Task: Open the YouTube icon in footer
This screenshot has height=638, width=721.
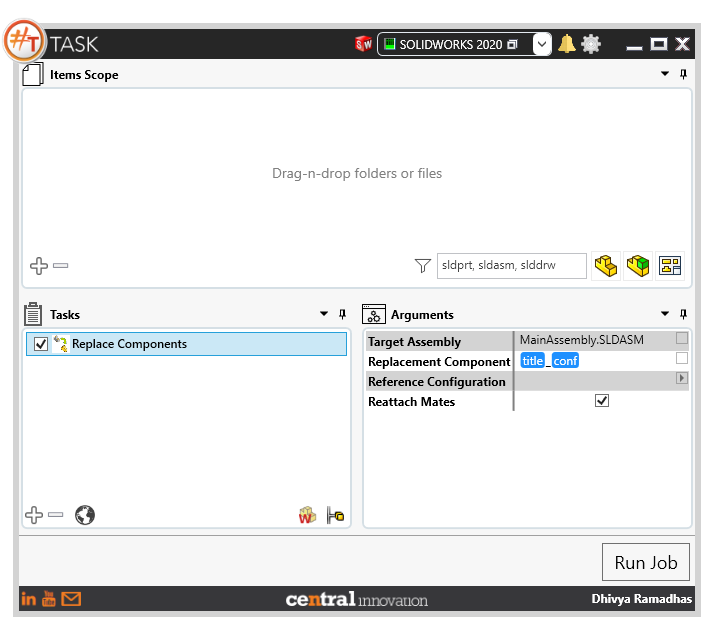Action: pyautogui.click(x=49, y=599)
